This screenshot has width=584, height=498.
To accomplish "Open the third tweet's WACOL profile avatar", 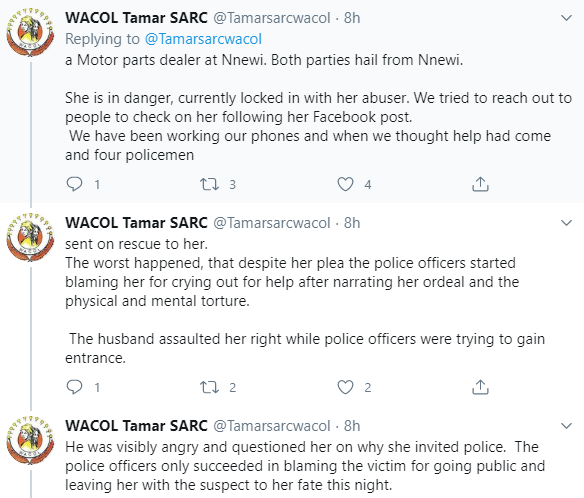I will click(30, 440).
